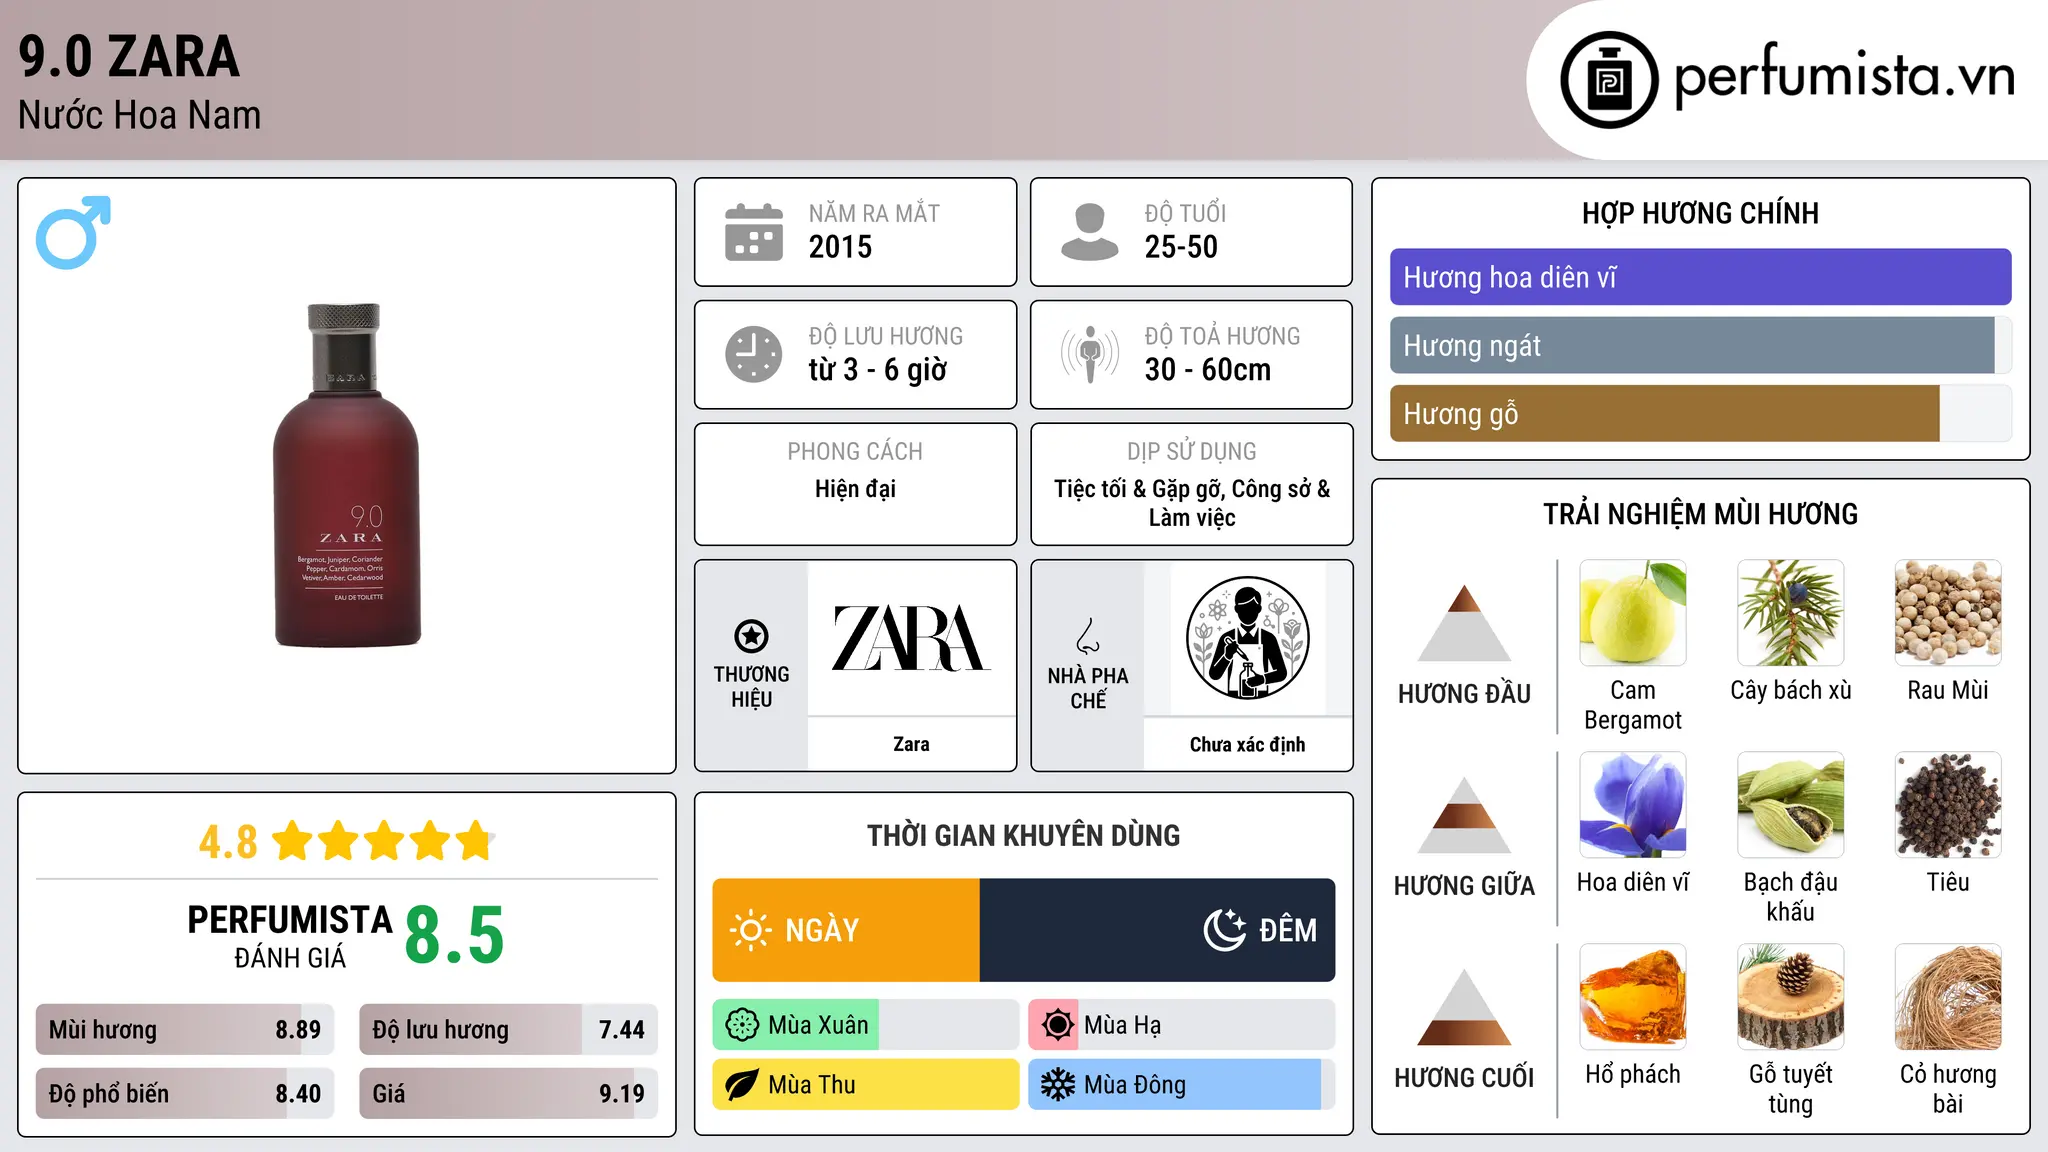This screenshot has height=1152, width=2048.
Task: Click the calendar icon beside Năm ra mắt
Action: coord(754,232)
